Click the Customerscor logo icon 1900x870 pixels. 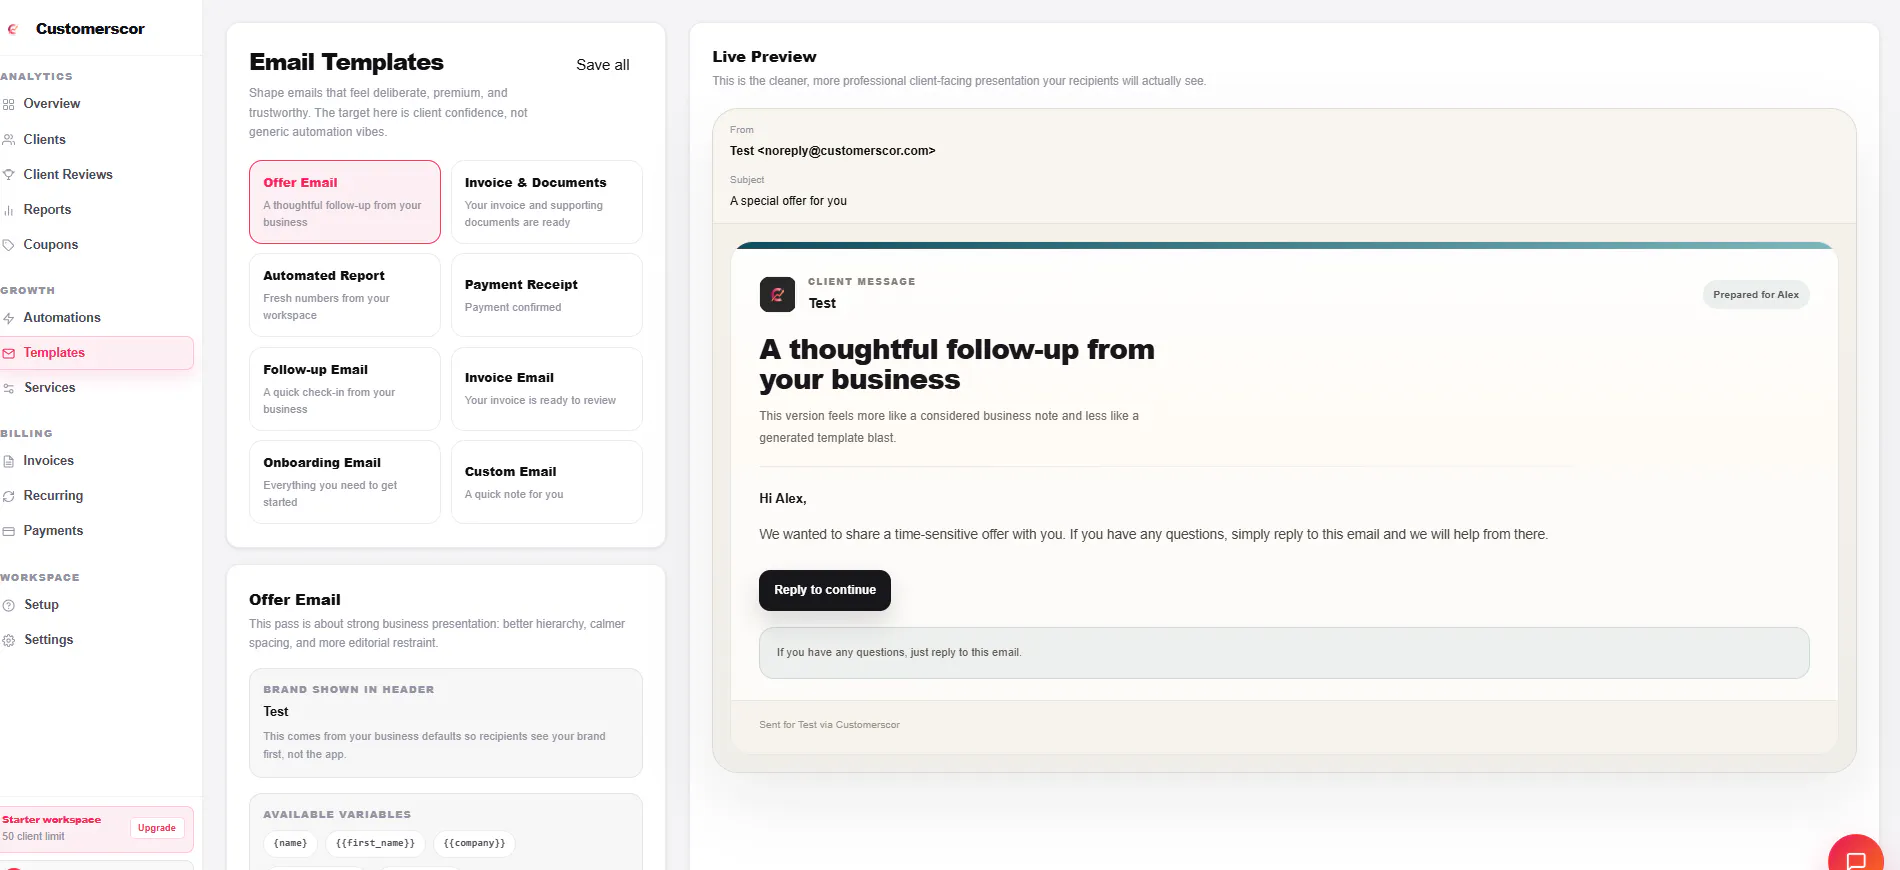(x=13, y=29)
